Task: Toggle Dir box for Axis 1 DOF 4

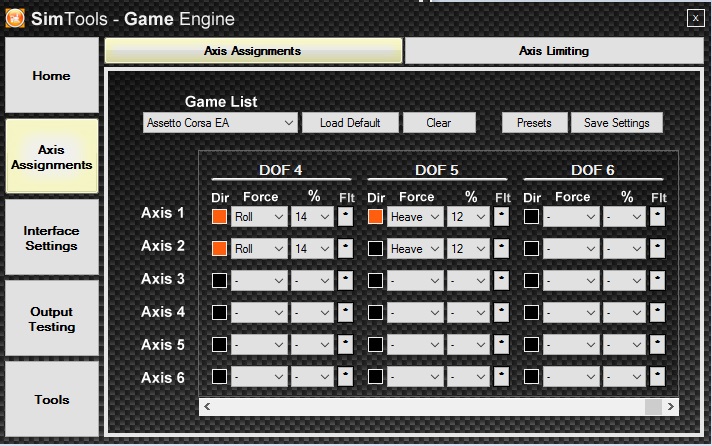Action: tap(219, 217)
